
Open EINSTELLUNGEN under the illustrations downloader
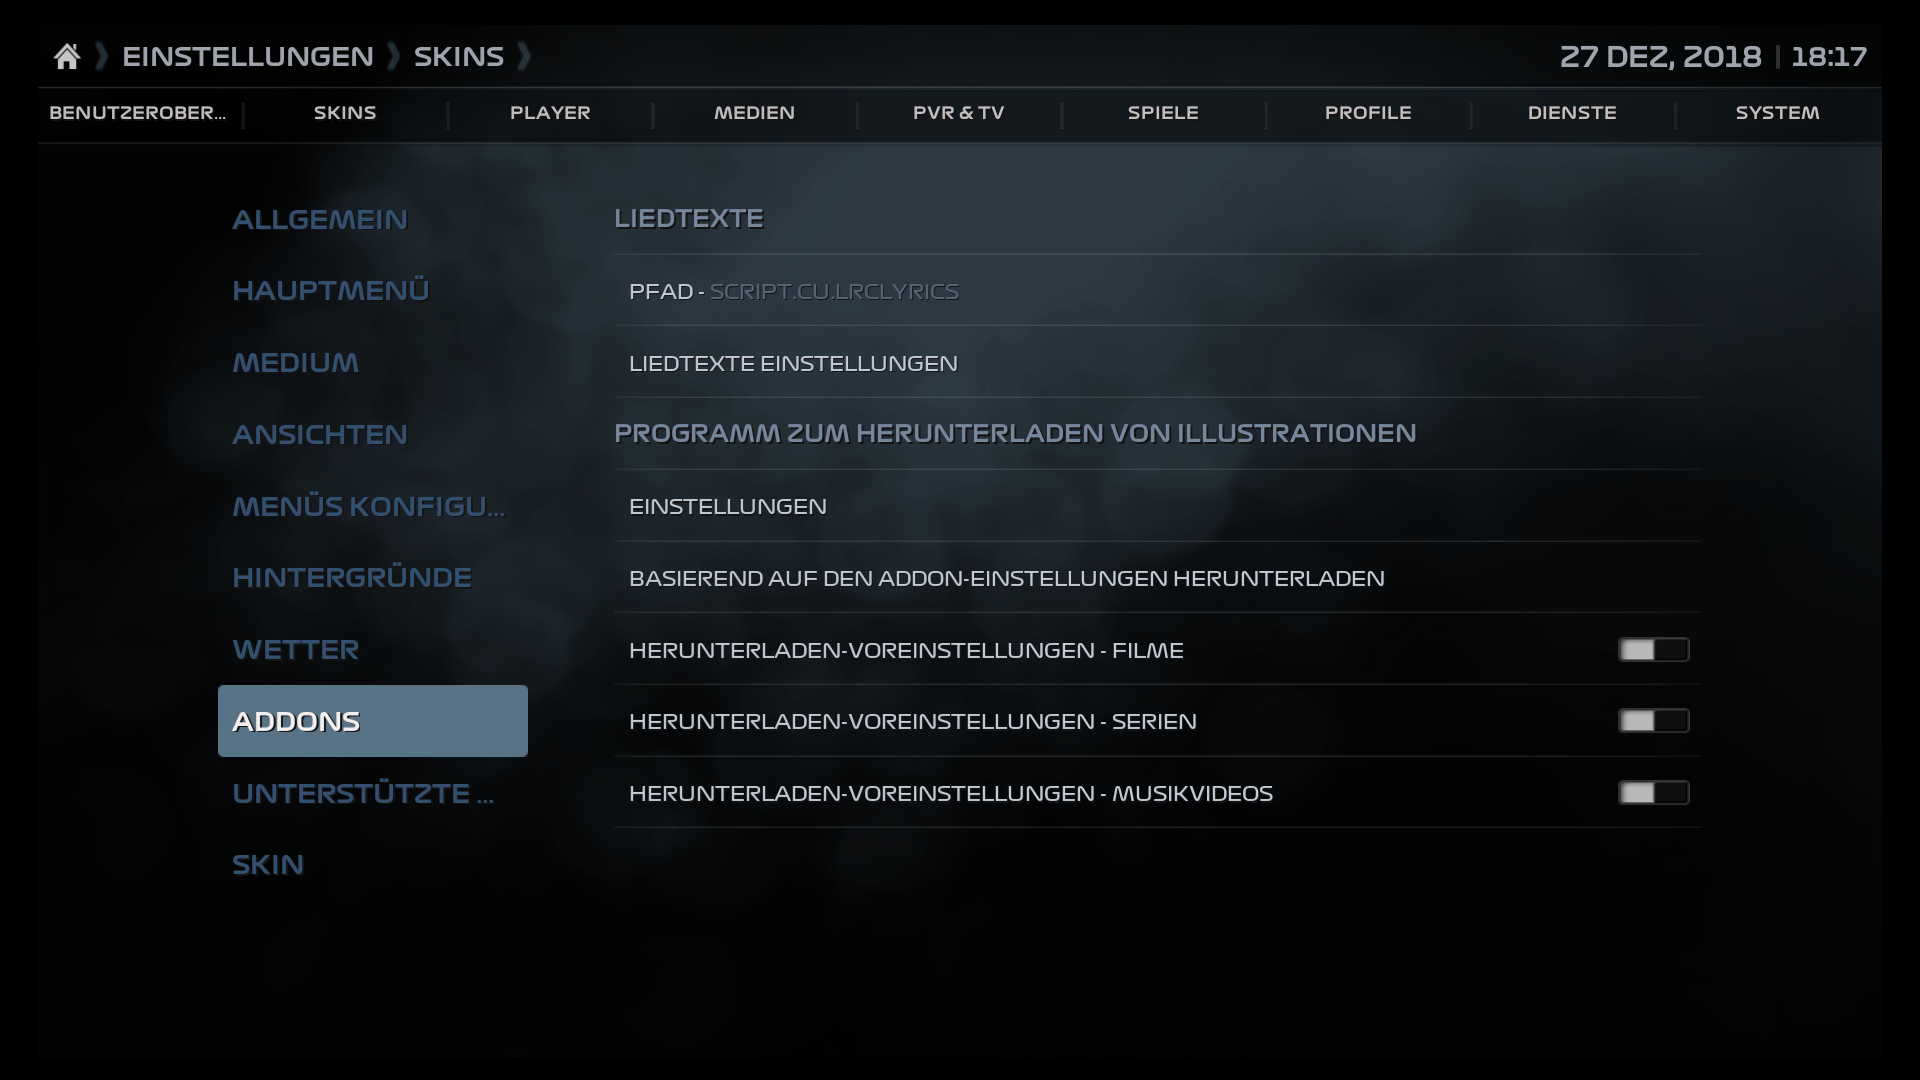[728, 506]
